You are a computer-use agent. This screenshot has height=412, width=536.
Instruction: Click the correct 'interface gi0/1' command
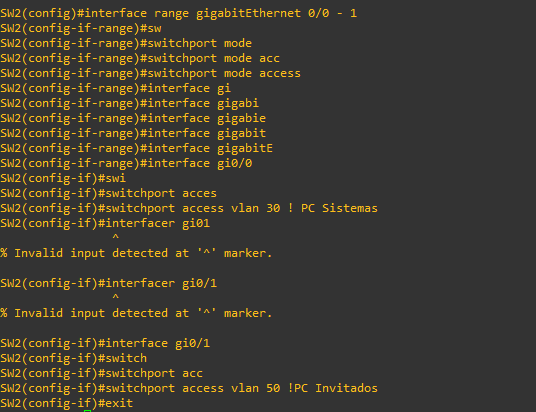pos(158,343)
